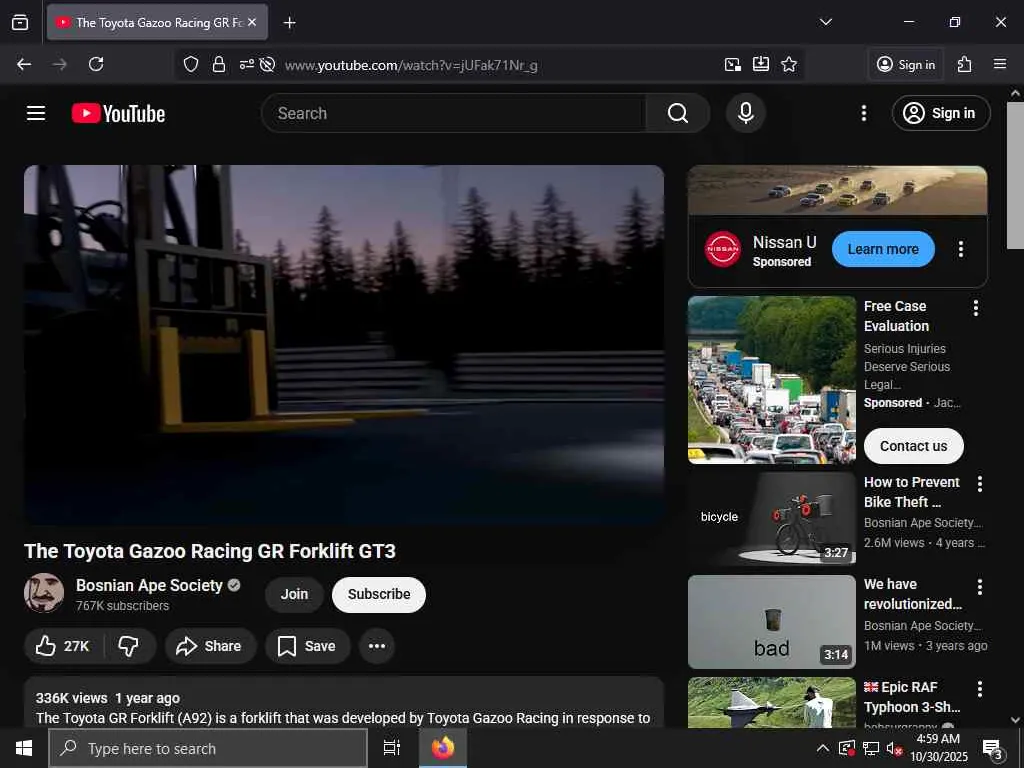1024x768 pixels.
Task: Open picture-in-picture icon in address bar
Action: [x=733, y=64]
